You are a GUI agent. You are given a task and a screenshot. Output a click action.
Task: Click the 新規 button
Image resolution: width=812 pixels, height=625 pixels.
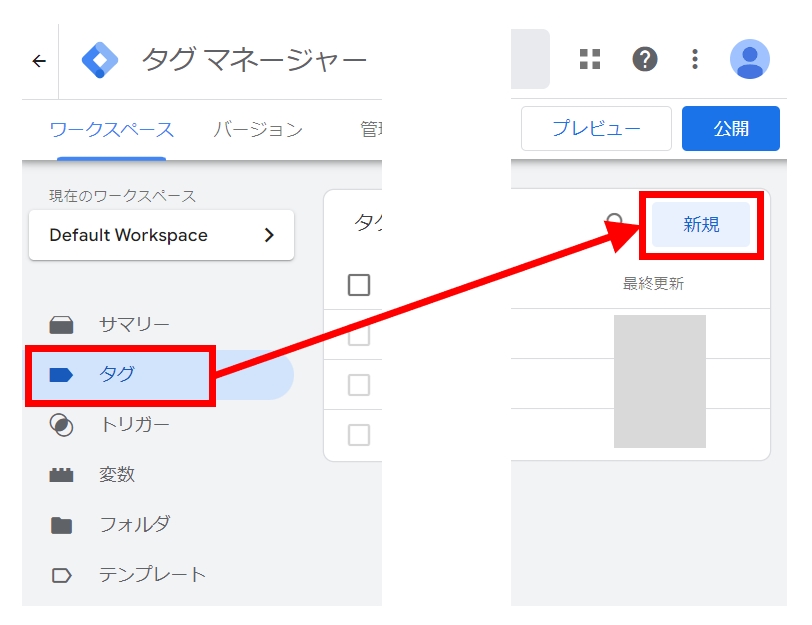point(701,225)
